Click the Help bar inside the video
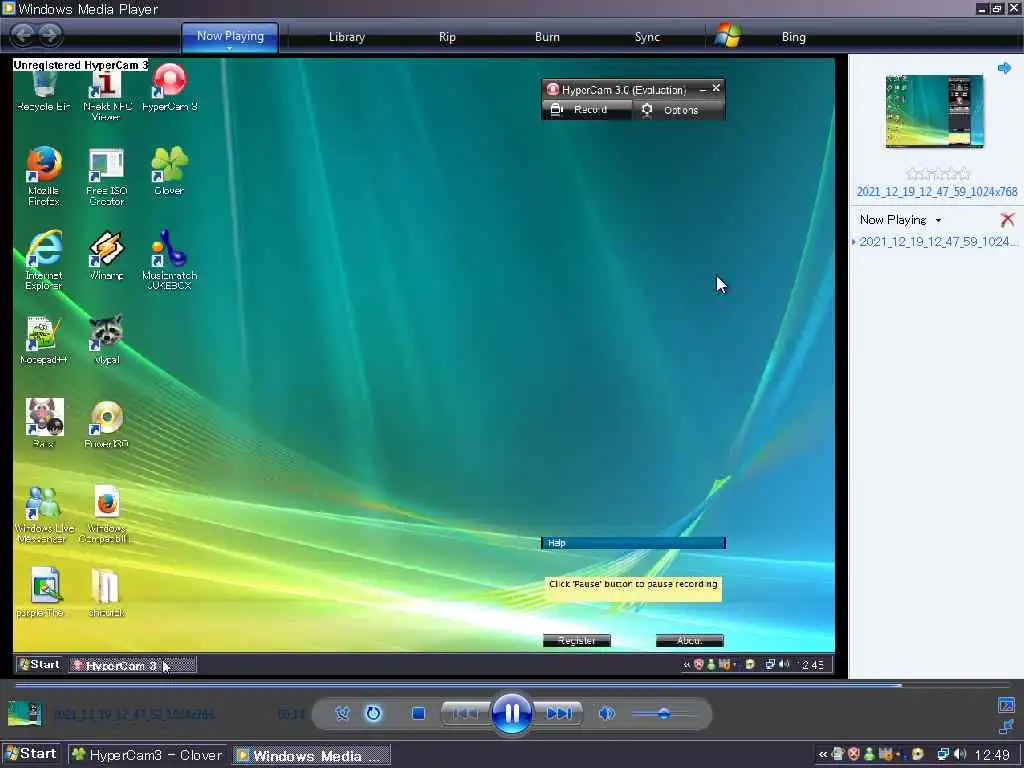Viewport: 1024px width, 768px height. coord(633,543)
